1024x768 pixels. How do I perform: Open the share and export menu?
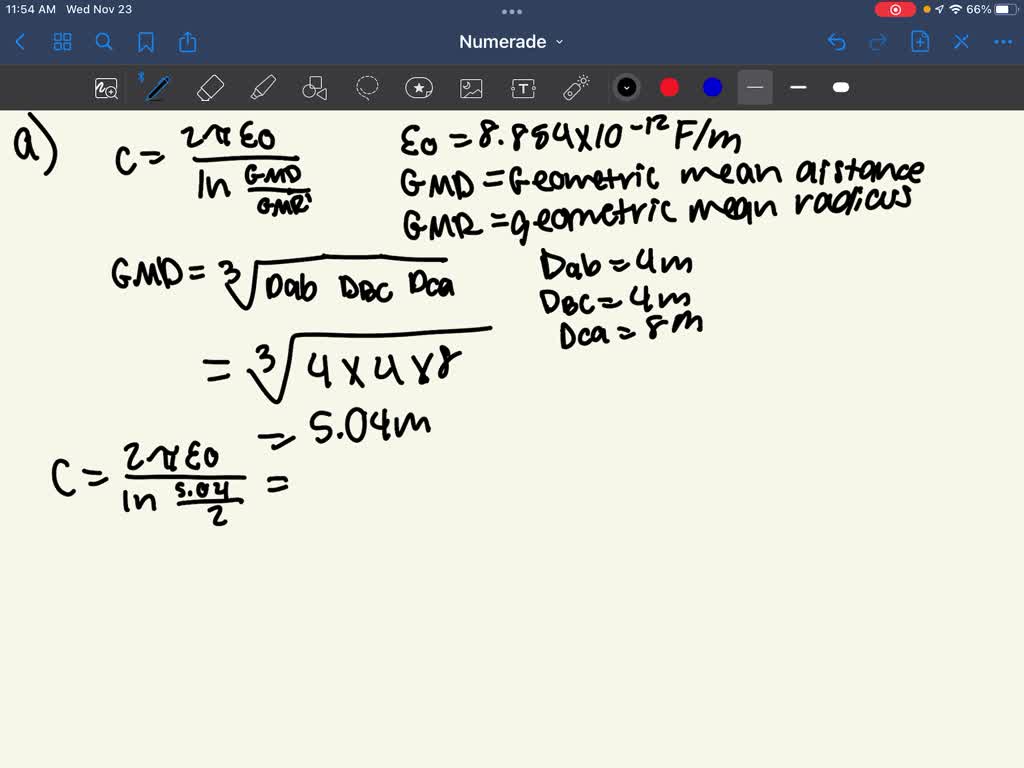click(188, 42)
